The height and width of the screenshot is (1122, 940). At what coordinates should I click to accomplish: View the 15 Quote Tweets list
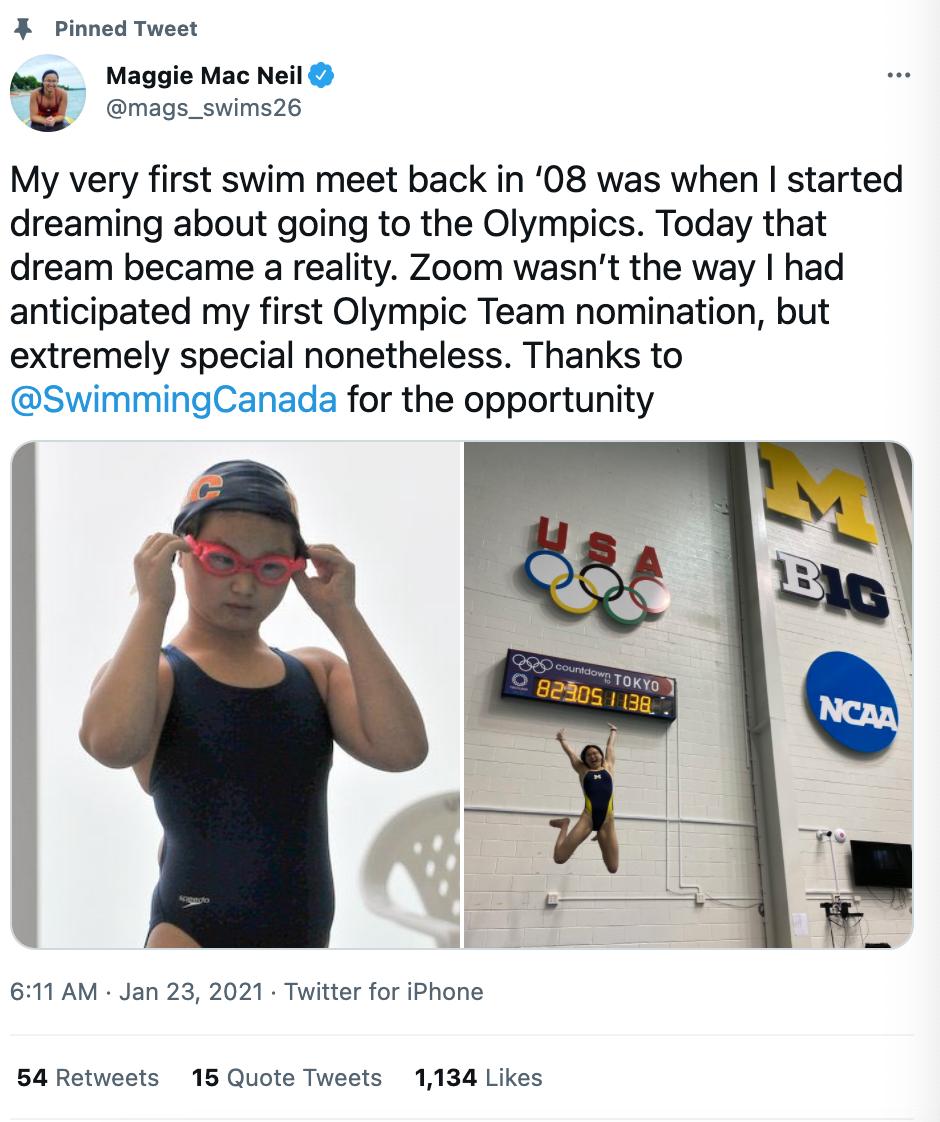287,1078
